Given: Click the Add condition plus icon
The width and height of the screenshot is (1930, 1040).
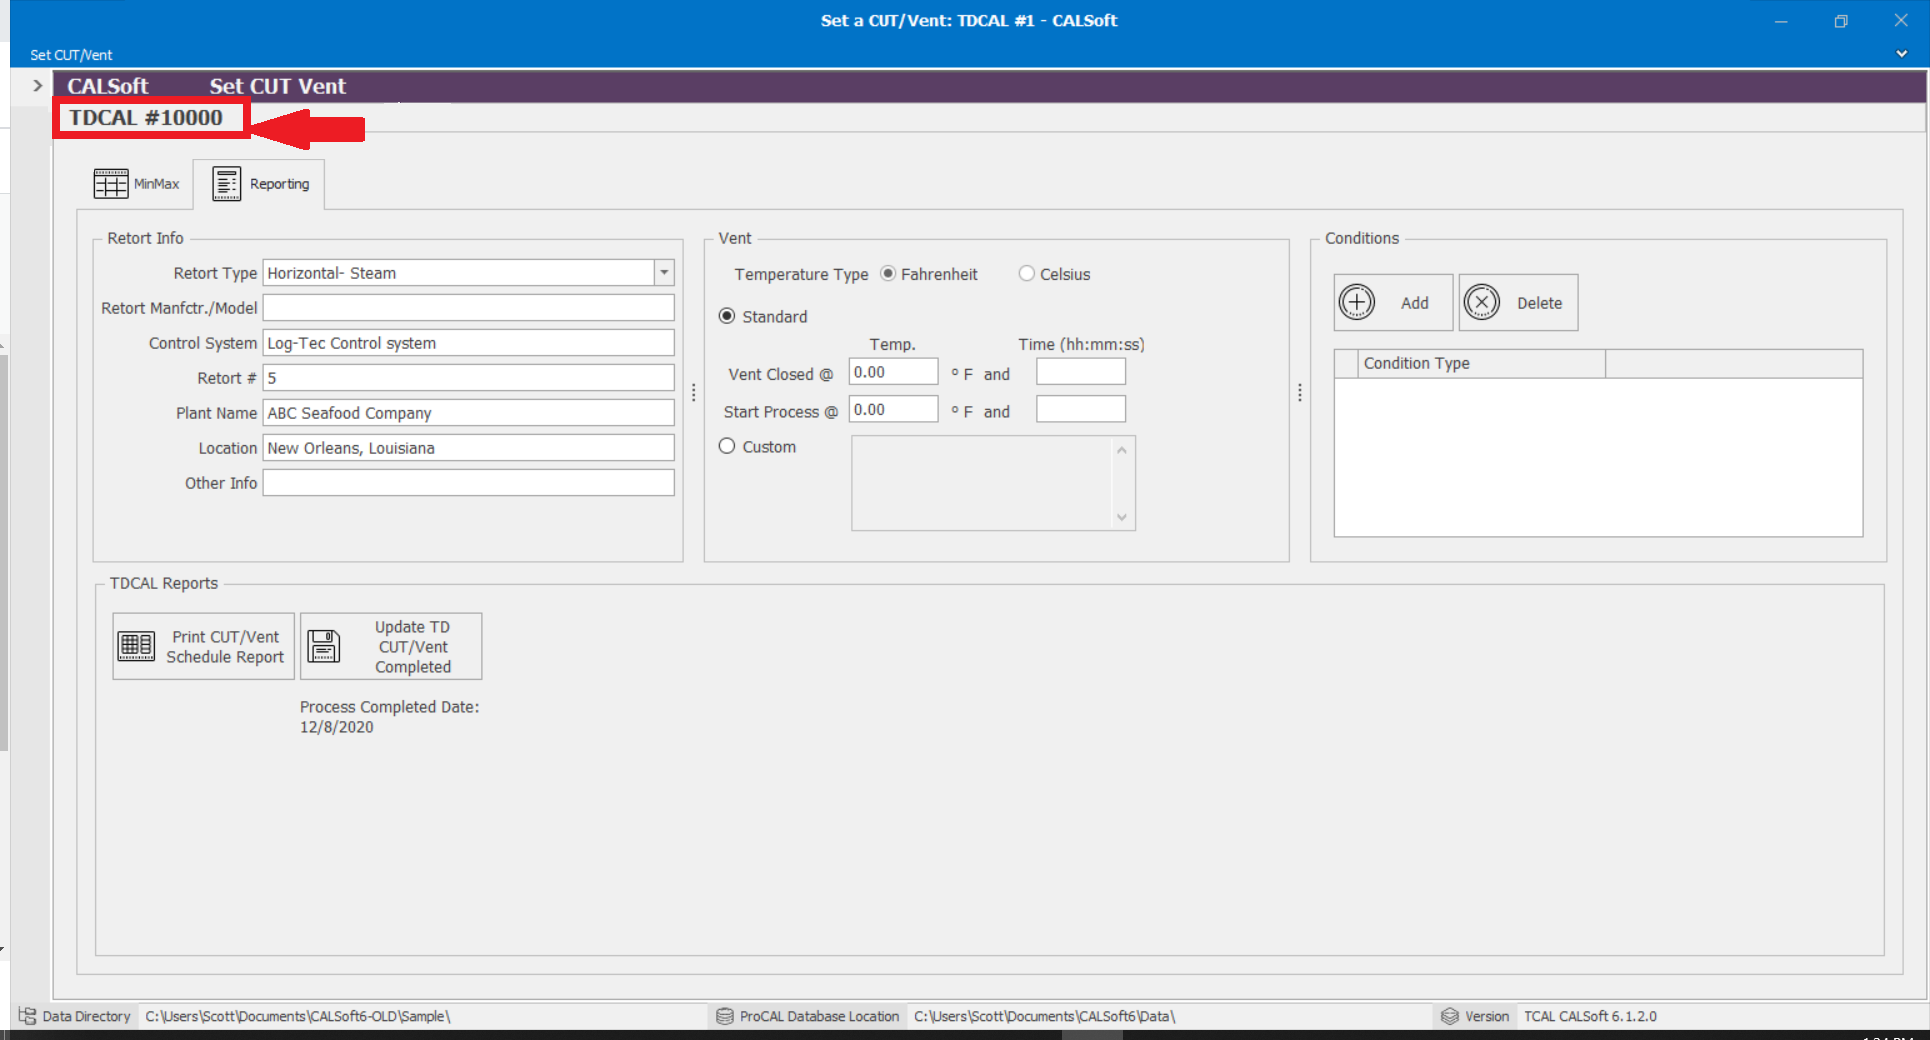Looking at the screenshot, I should coord(1357,302).
